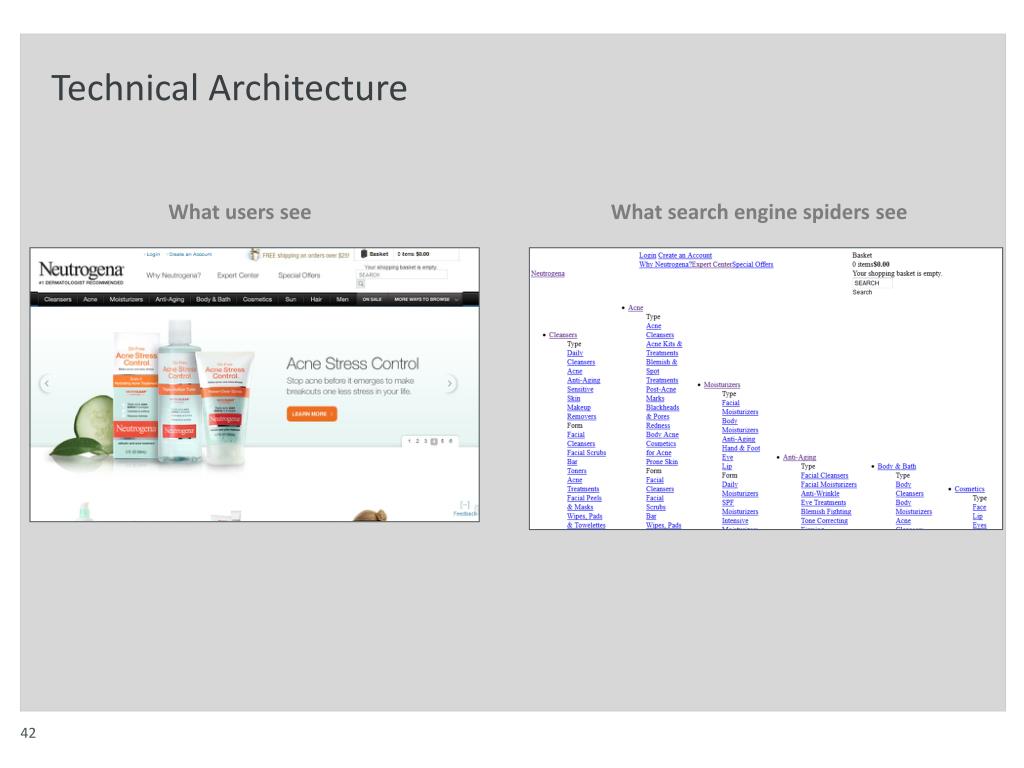Click the Post-Acne link
This screenshot has height=768, width=1024.
661,389
